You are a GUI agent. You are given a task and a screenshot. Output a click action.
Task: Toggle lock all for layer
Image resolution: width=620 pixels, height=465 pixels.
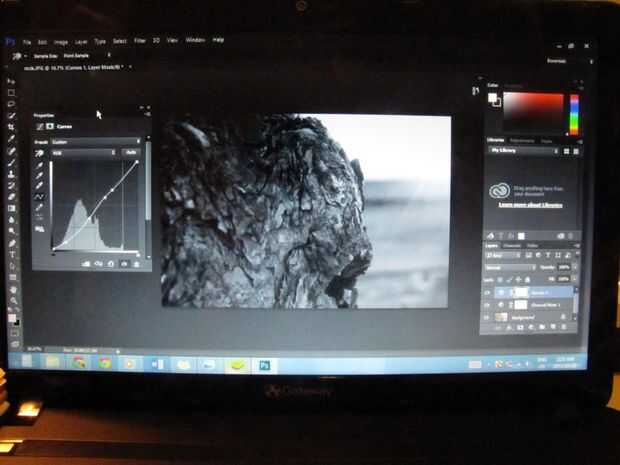(x=528, y=280)
